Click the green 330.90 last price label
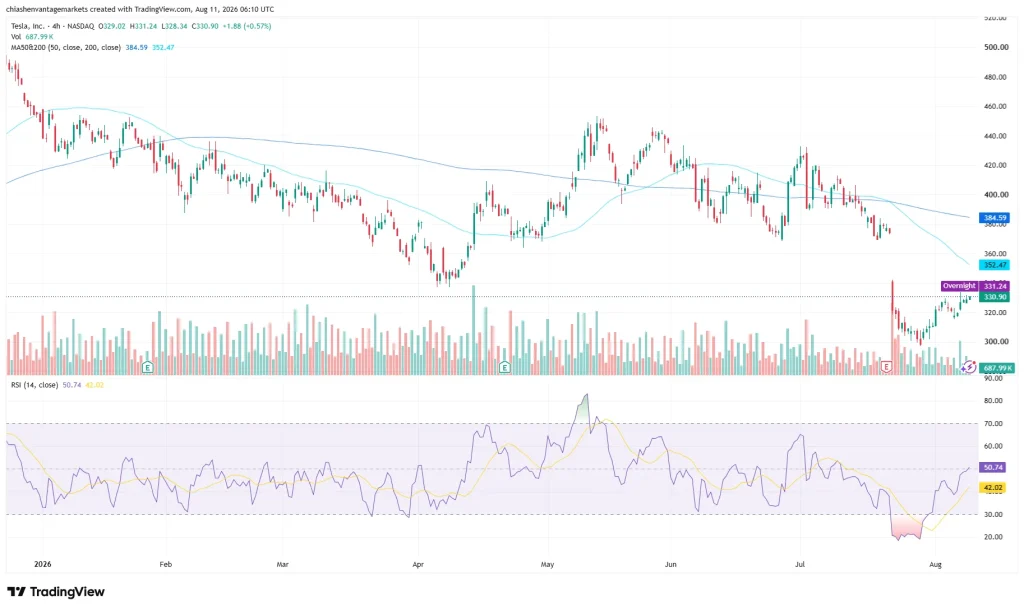 pyautogui.click(x=995, y=297)
